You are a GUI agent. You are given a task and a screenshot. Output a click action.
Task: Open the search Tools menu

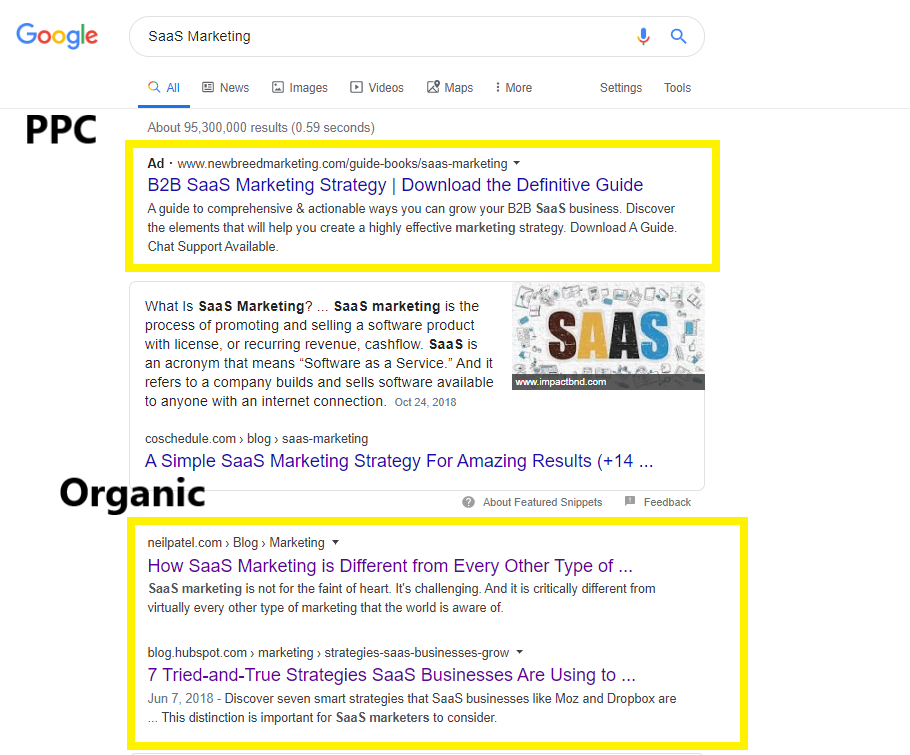point(677,88)
